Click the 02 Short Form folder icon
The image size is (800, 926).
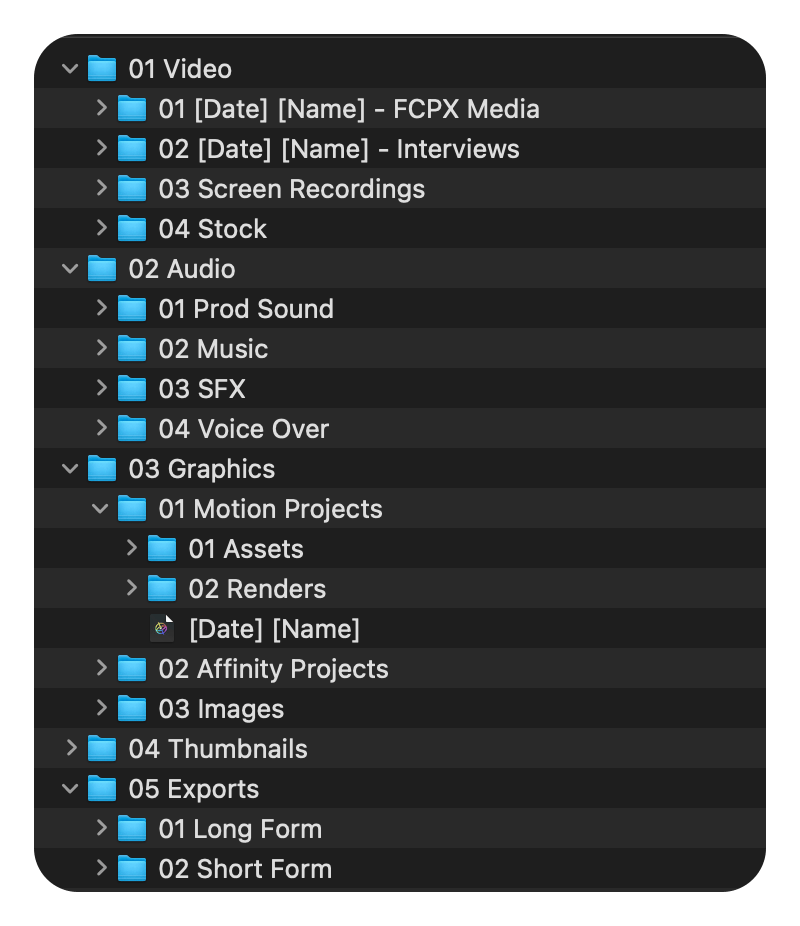pos(132,869)
